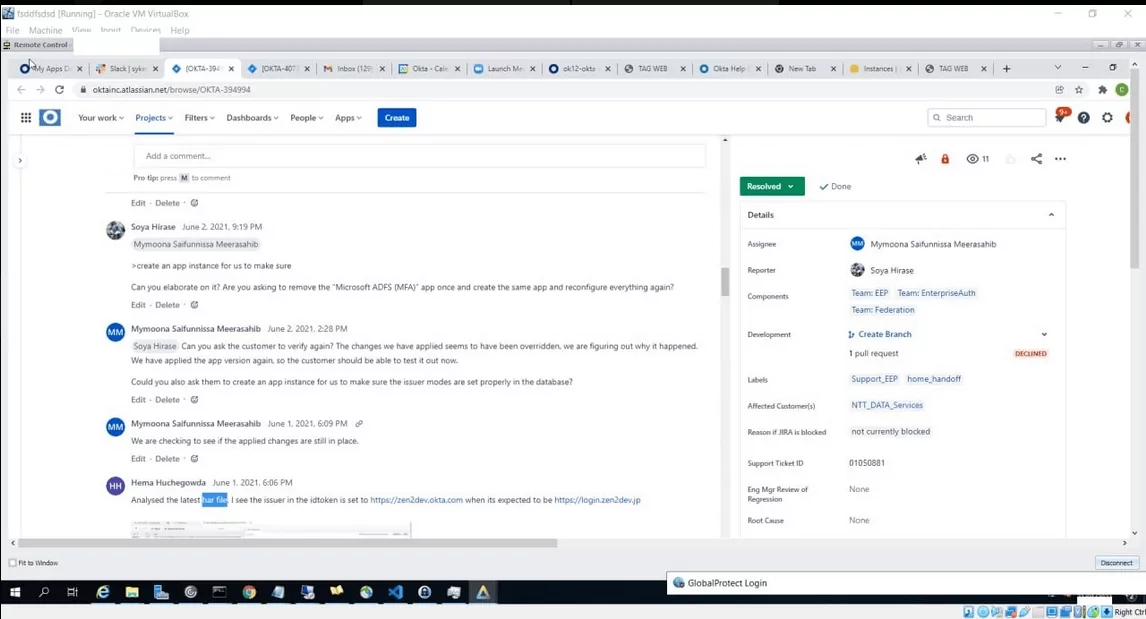This screenshot has height=619, width=1146.
Task: Click the Done checkmark on the issue
Action: tap(836, 186)
